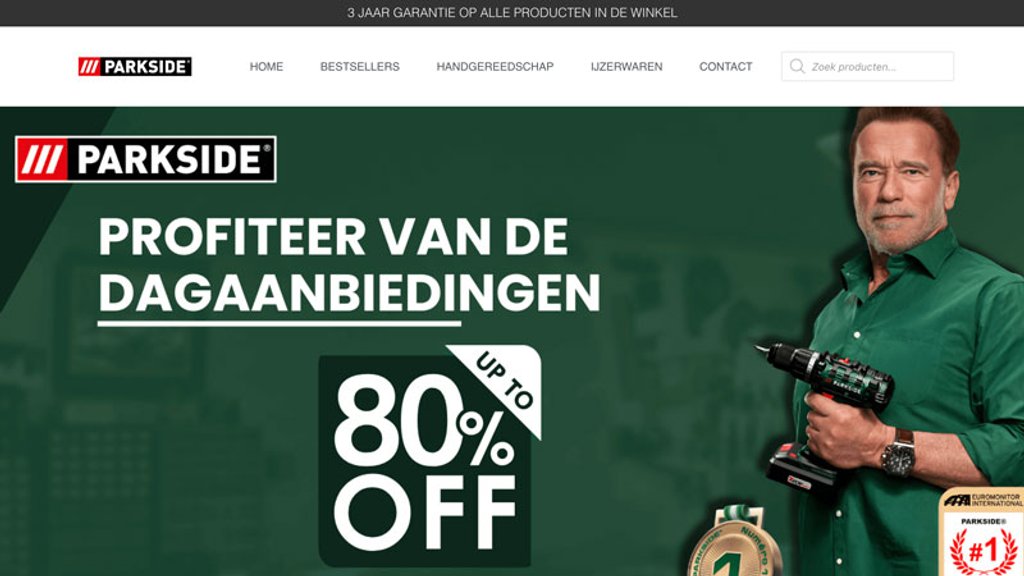Click the DAGAANBIEDINGEN headline text
Screen dimensions: 1024x576
pyautogui.click(x=349, y=293)
